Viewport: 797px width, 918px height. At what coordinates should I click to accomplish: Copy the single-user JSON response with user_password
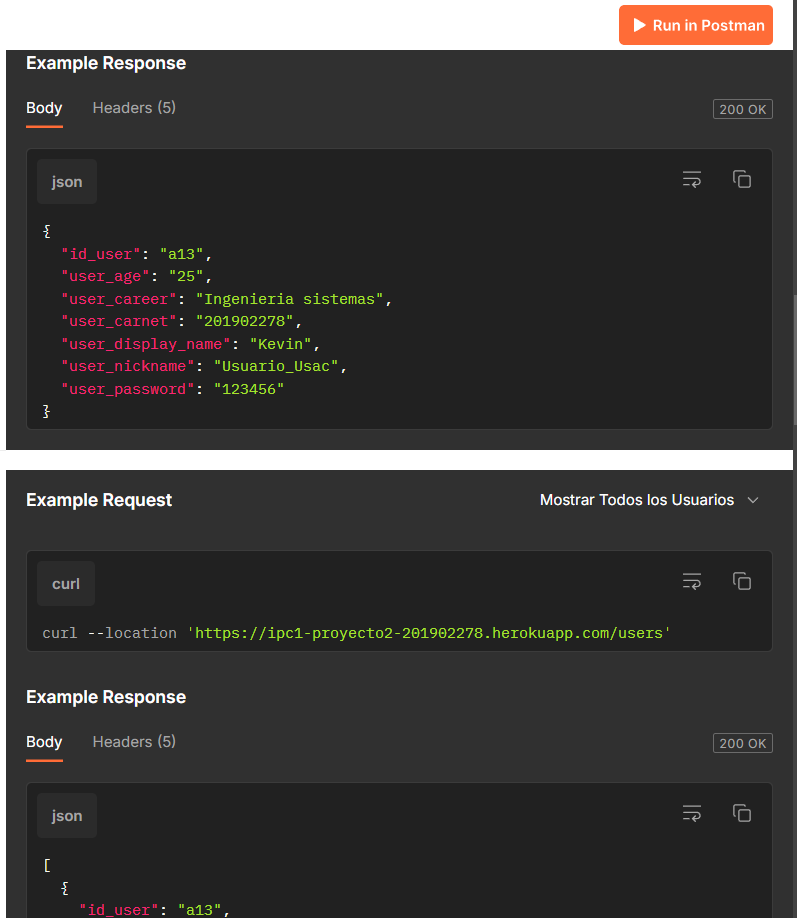pos(741,179)
